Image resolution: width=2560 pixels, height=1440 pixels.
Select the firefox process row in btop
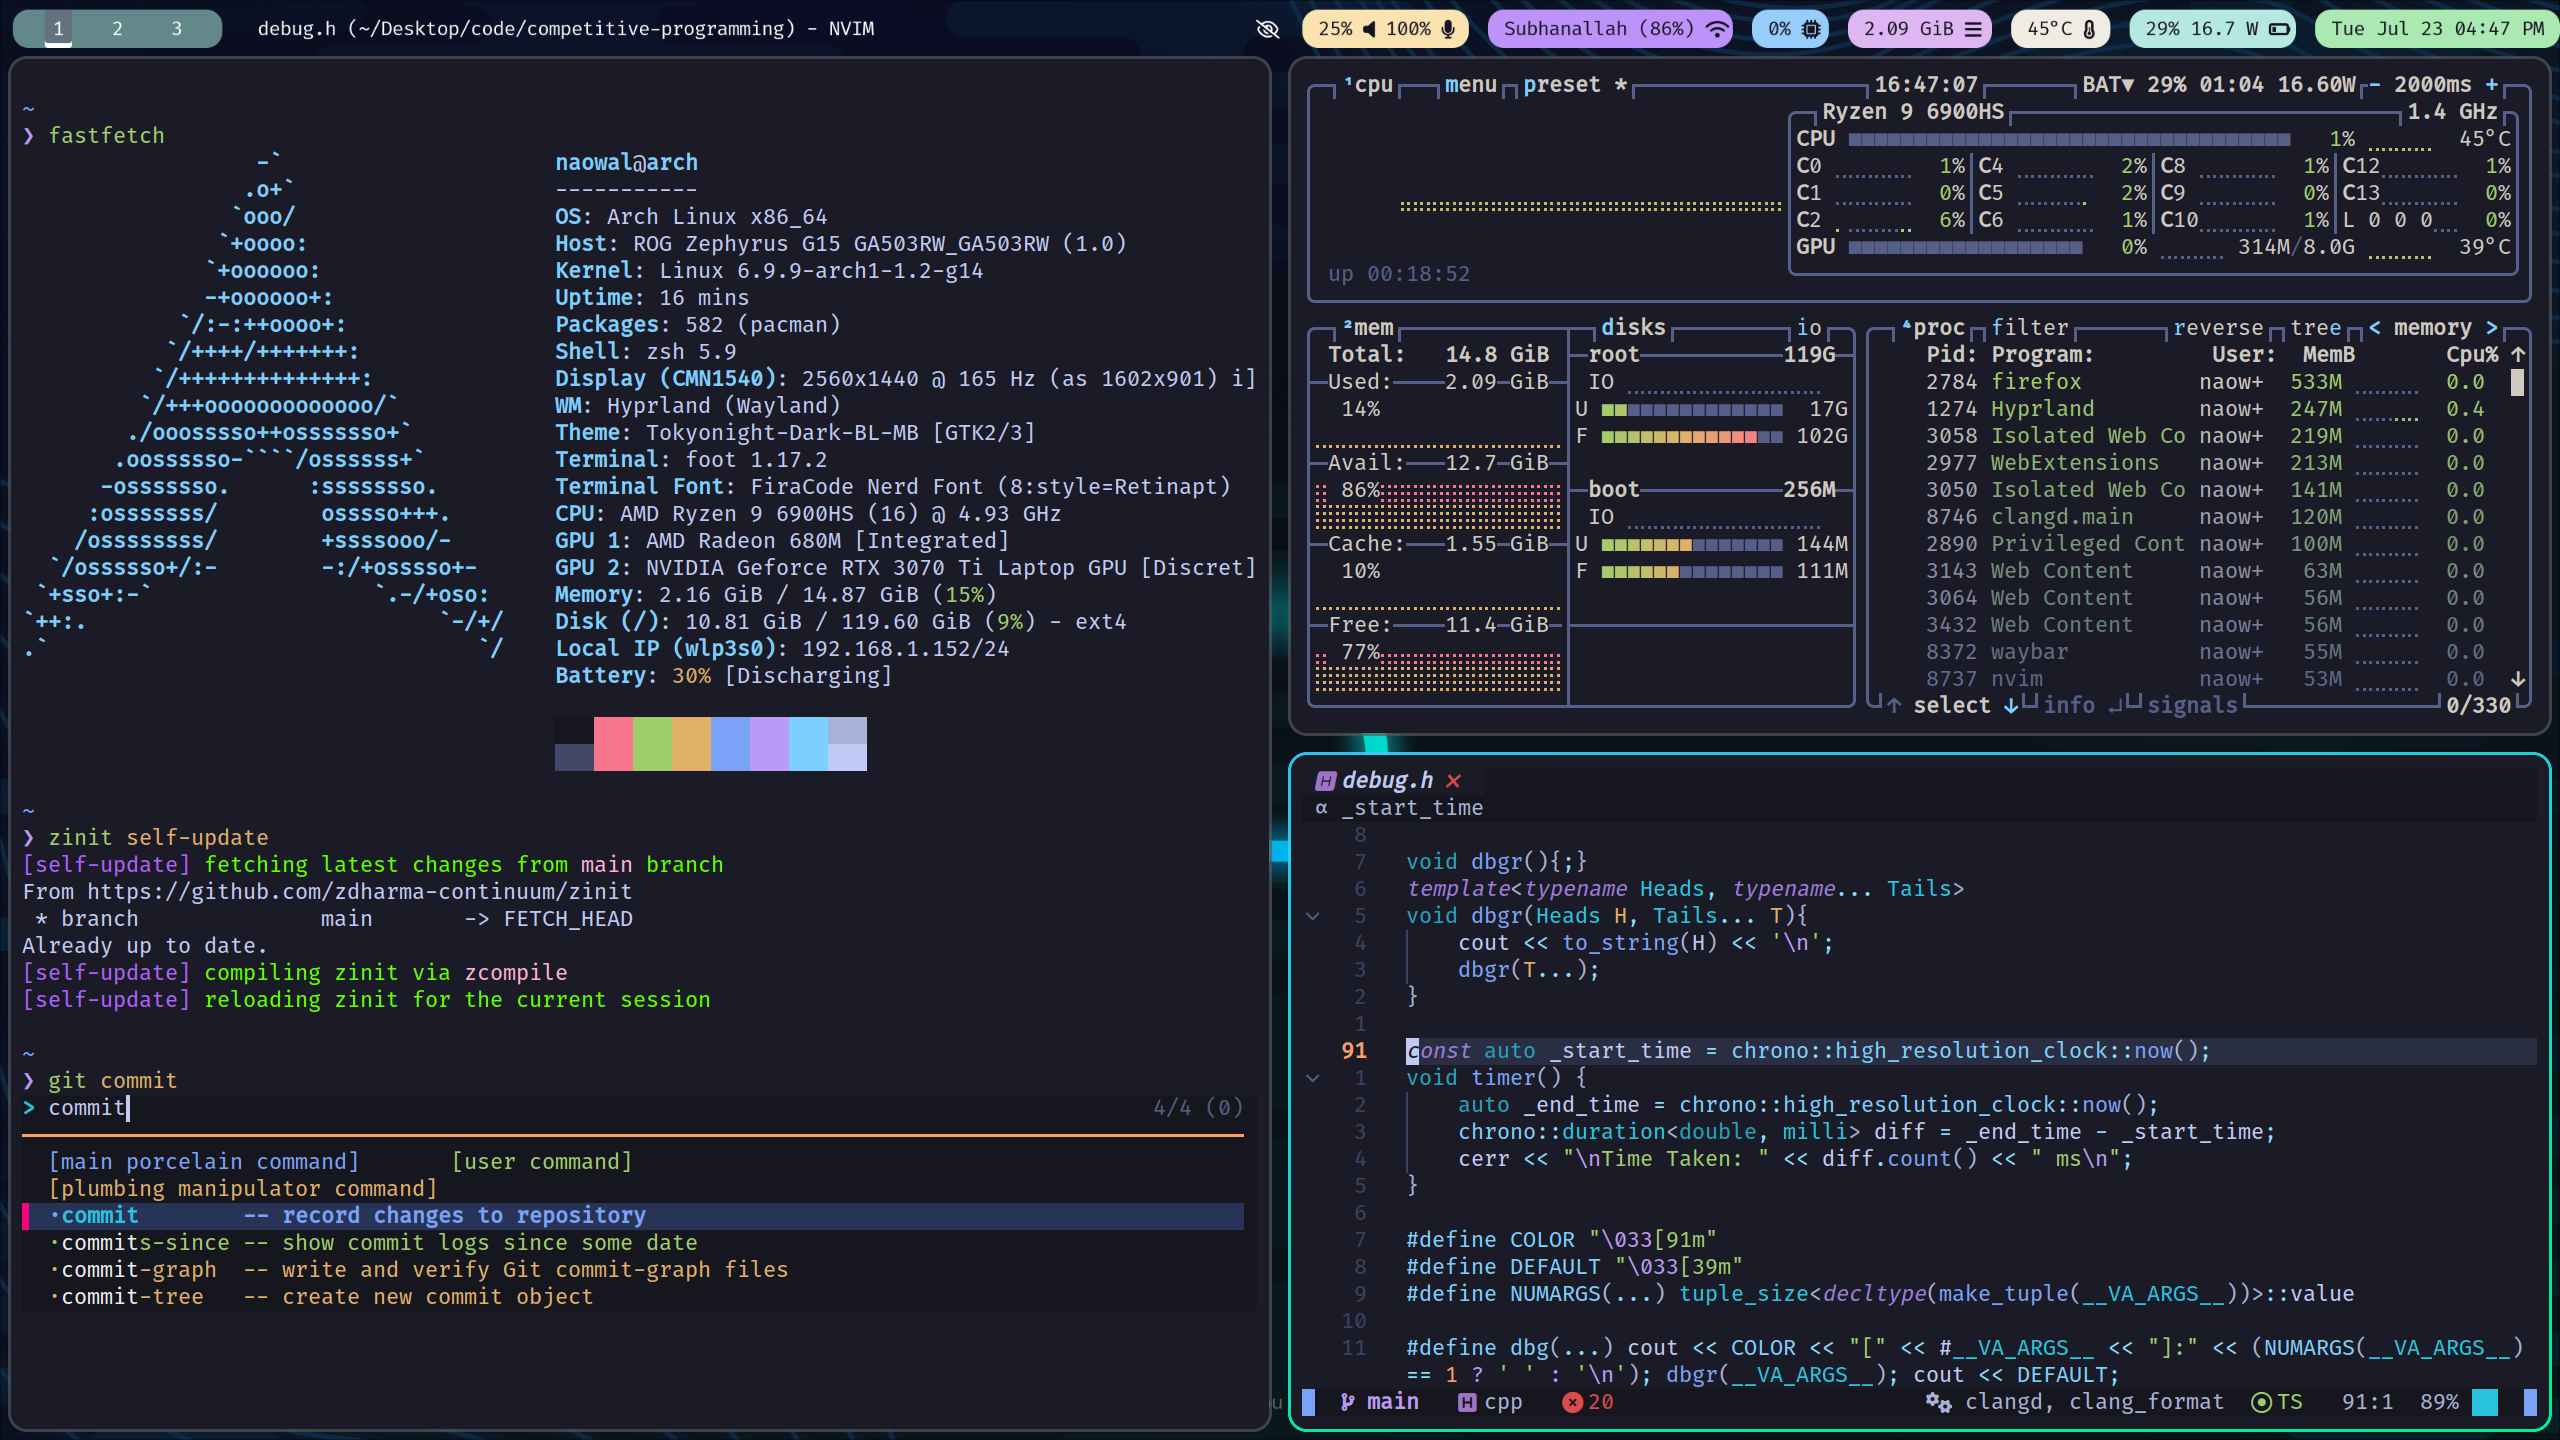[2205, 382]
